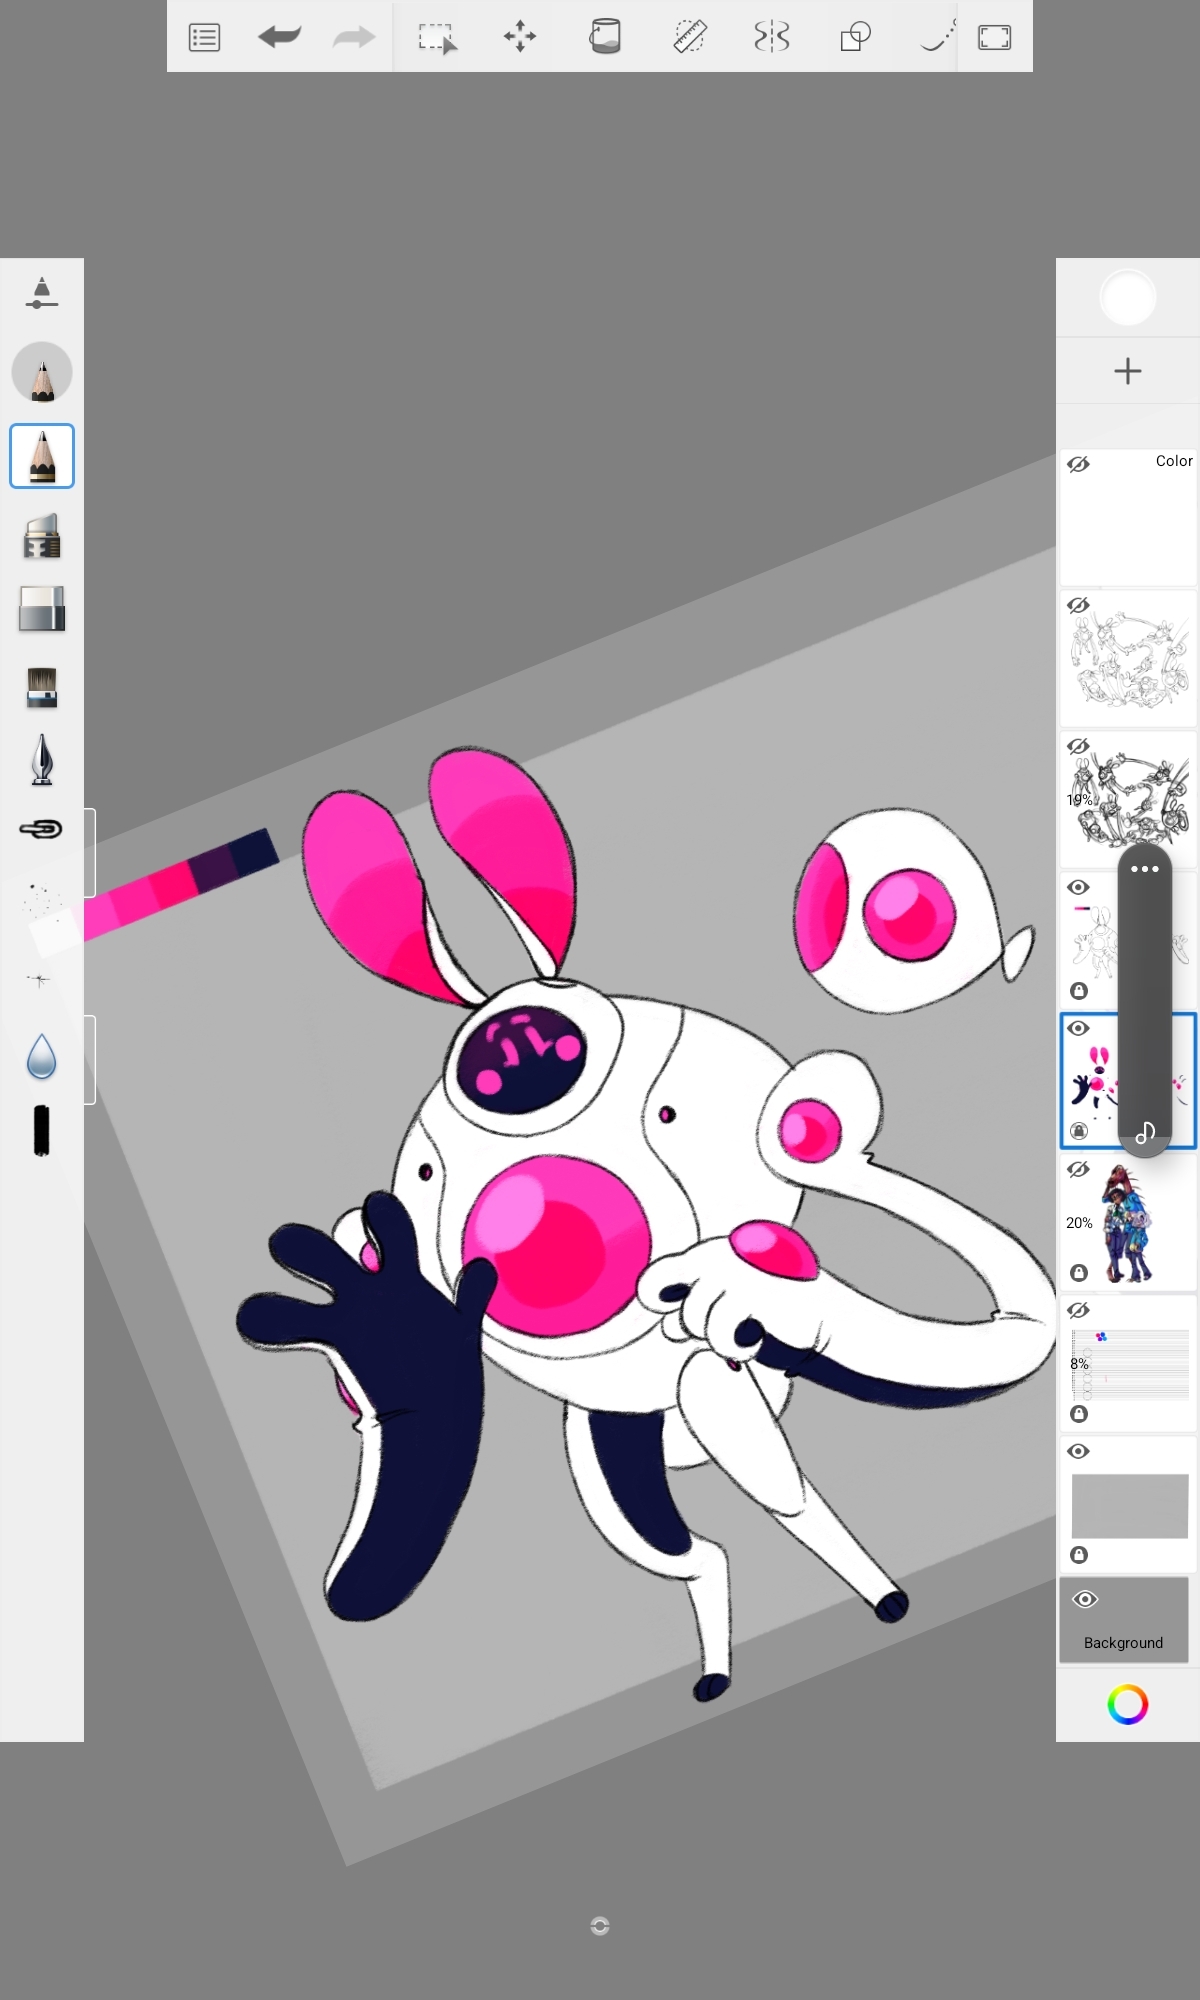This screenshot has height=2000, width=1200.
Task: Toggle lock on the 8% layer
Action: coord(1079,1414)
